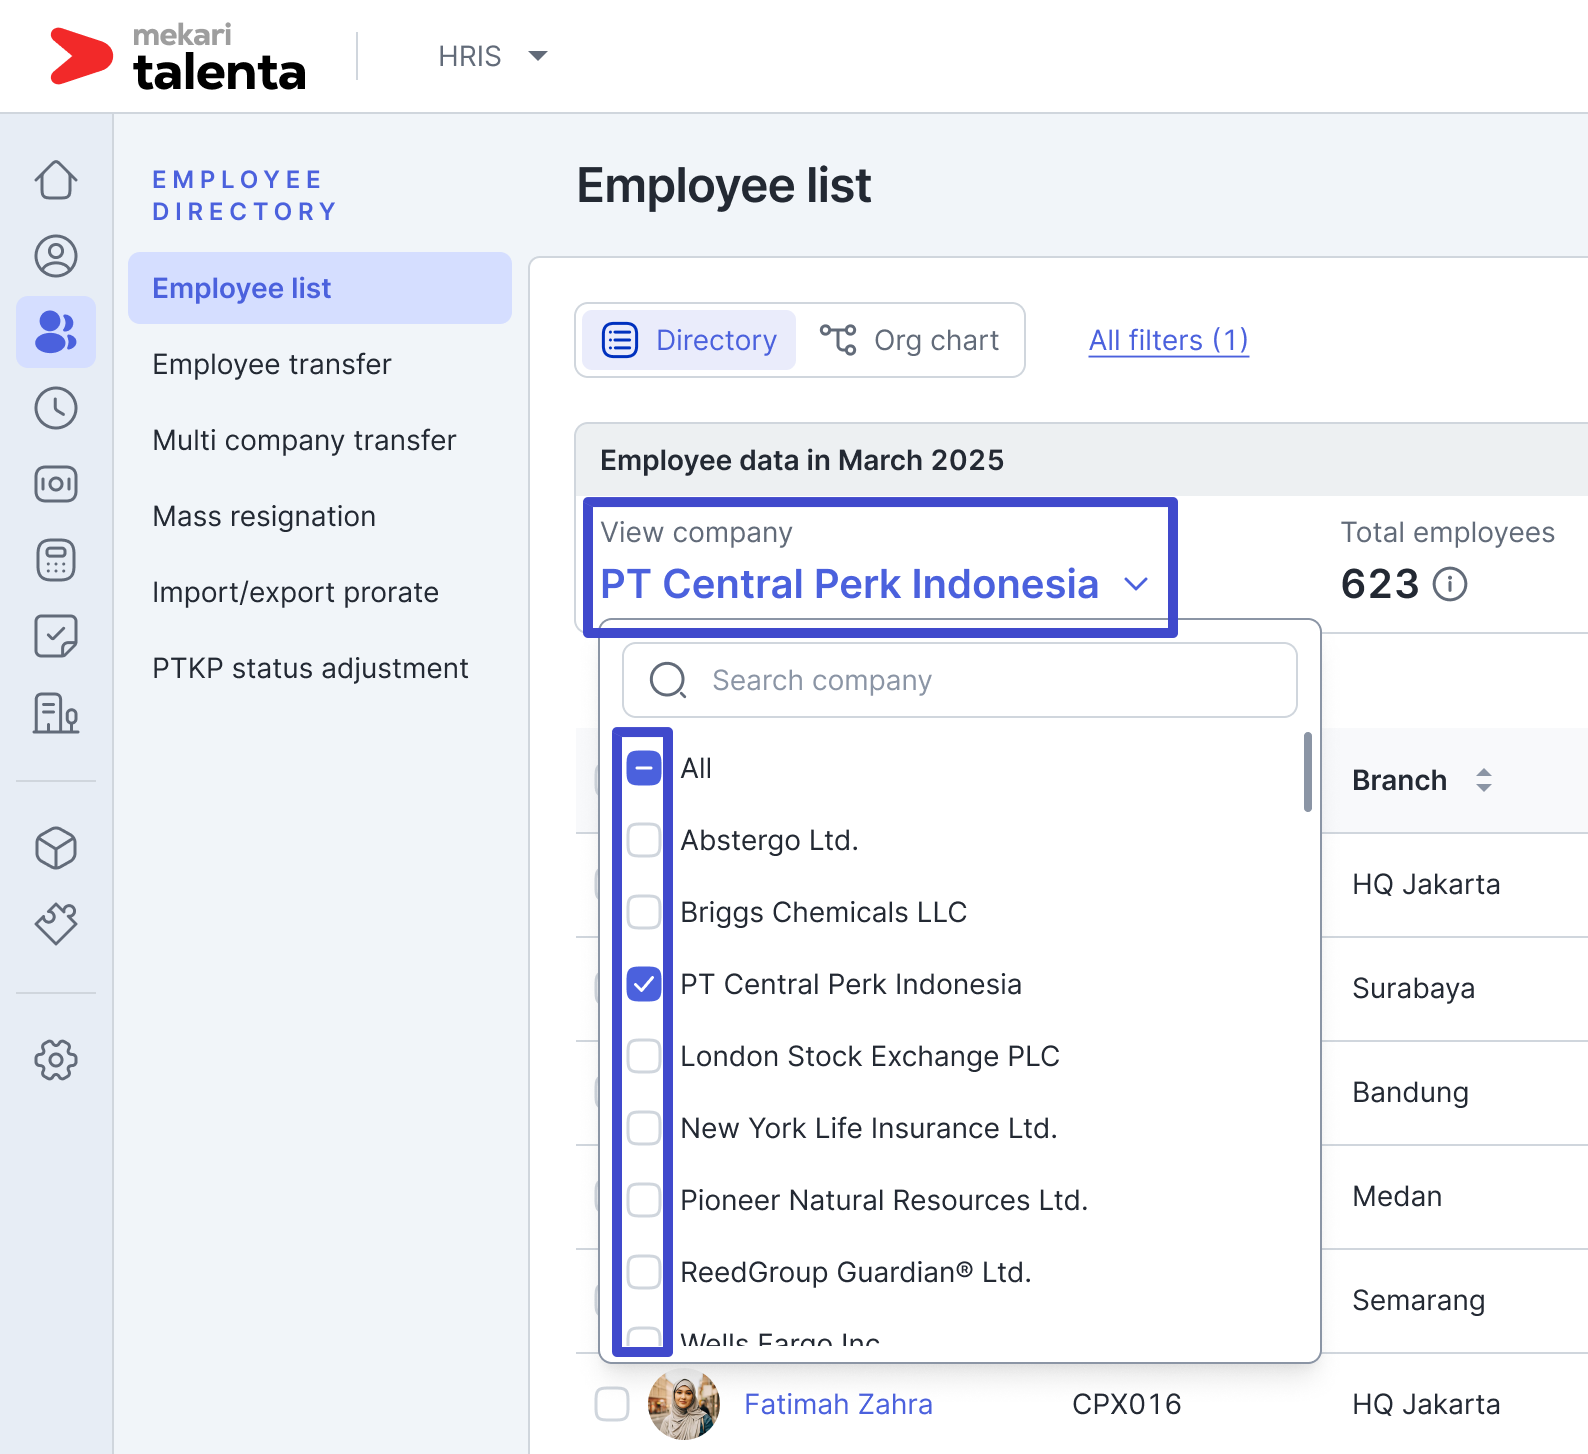Screen dimensions: 1588x1454
Task: Select the Abstergo Ltd. company name
Action: click(x=769, y=840)
